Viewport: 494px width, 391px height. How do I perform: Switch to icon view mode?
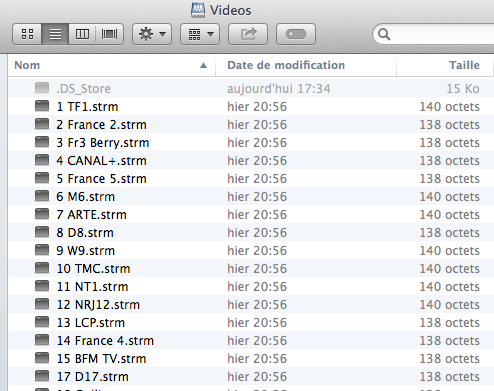[x=27, y=34]
